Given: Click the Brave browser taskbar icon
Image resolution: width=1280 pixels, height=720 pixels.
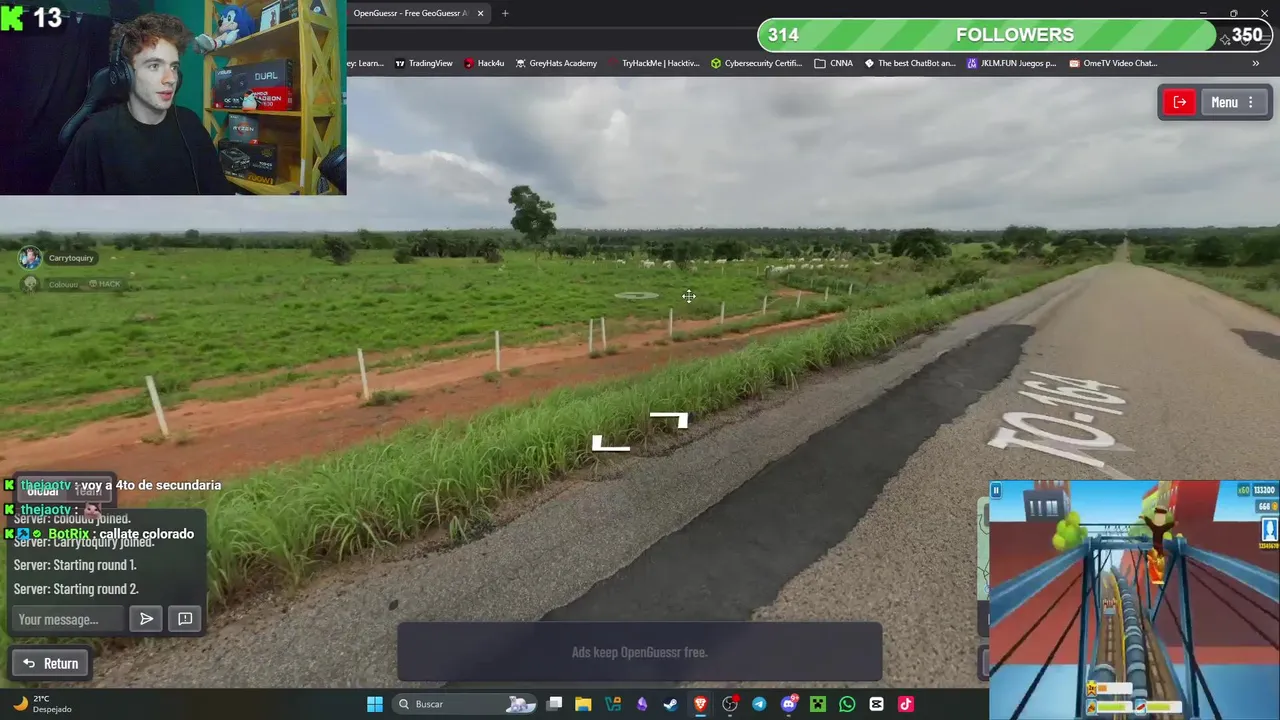Looking at the screenshot, I should 700,704.
